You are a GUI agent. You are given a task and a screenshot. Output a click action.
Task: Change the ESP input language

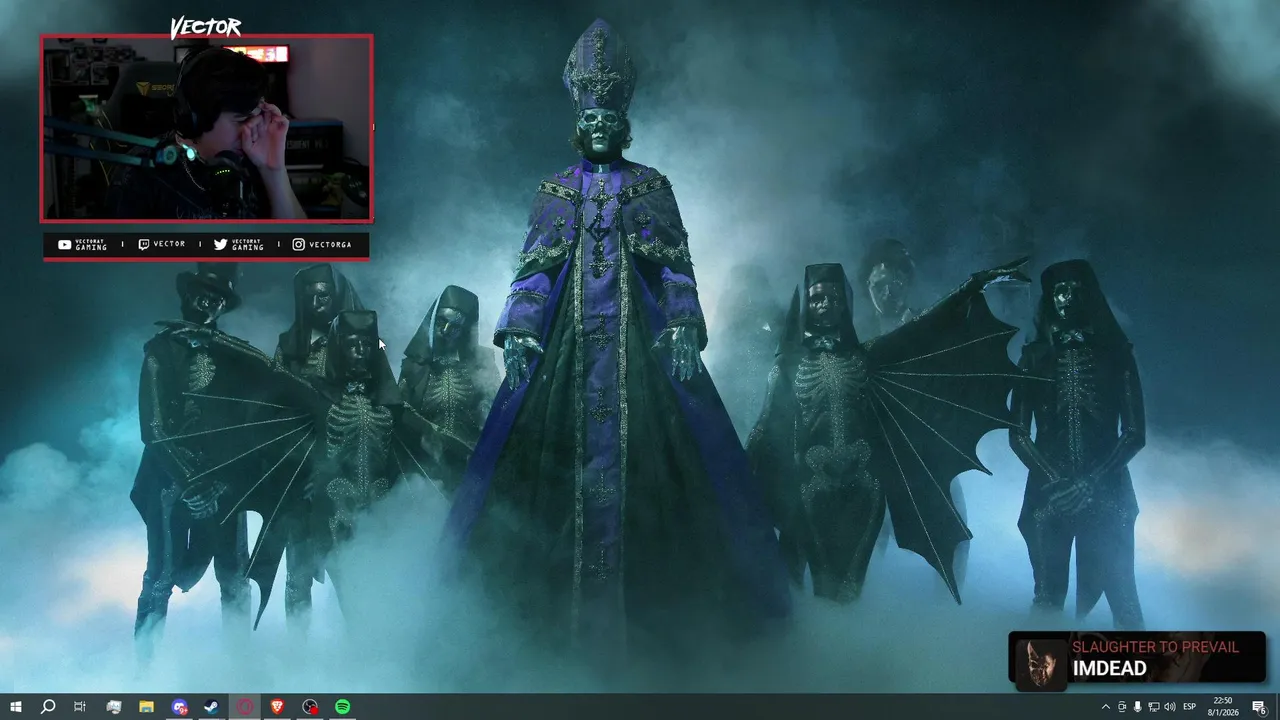(1190, 707)
